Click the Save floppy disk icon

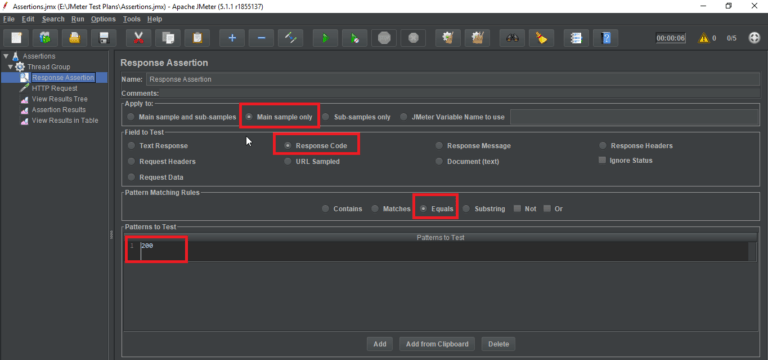(104, 38)
